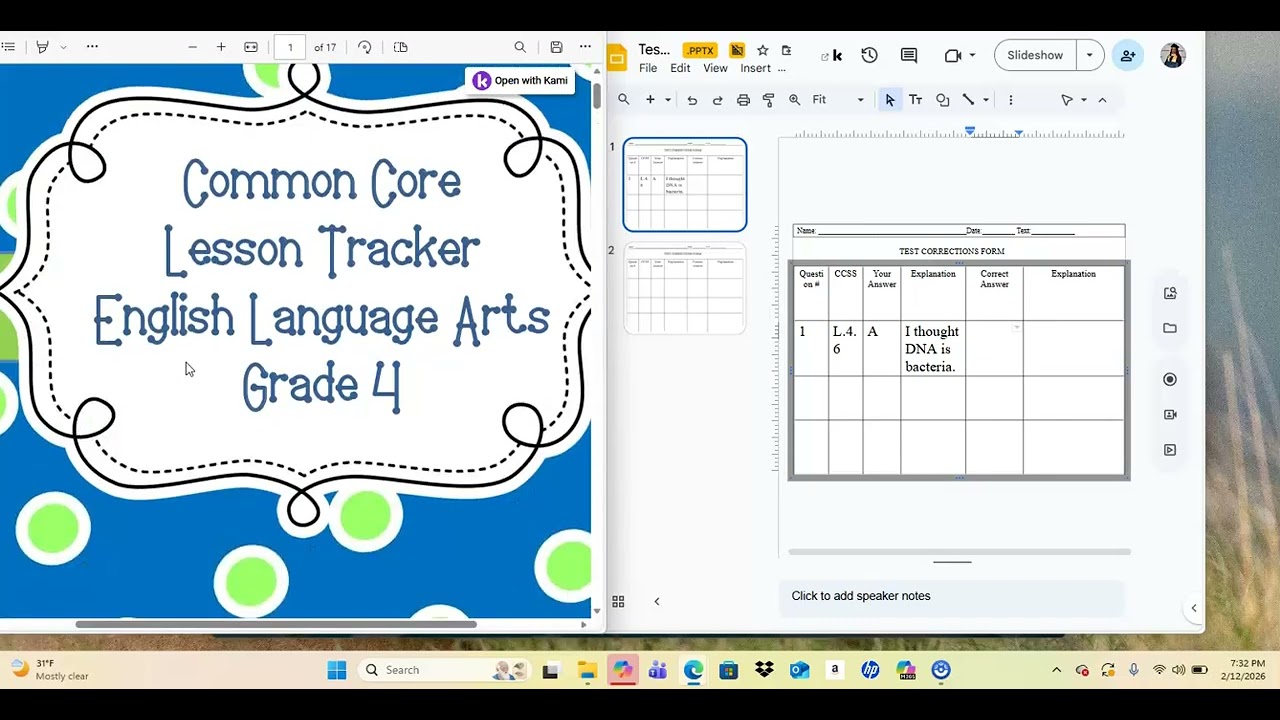
Task: Open version history clock icon
Action: click(869, 56)
